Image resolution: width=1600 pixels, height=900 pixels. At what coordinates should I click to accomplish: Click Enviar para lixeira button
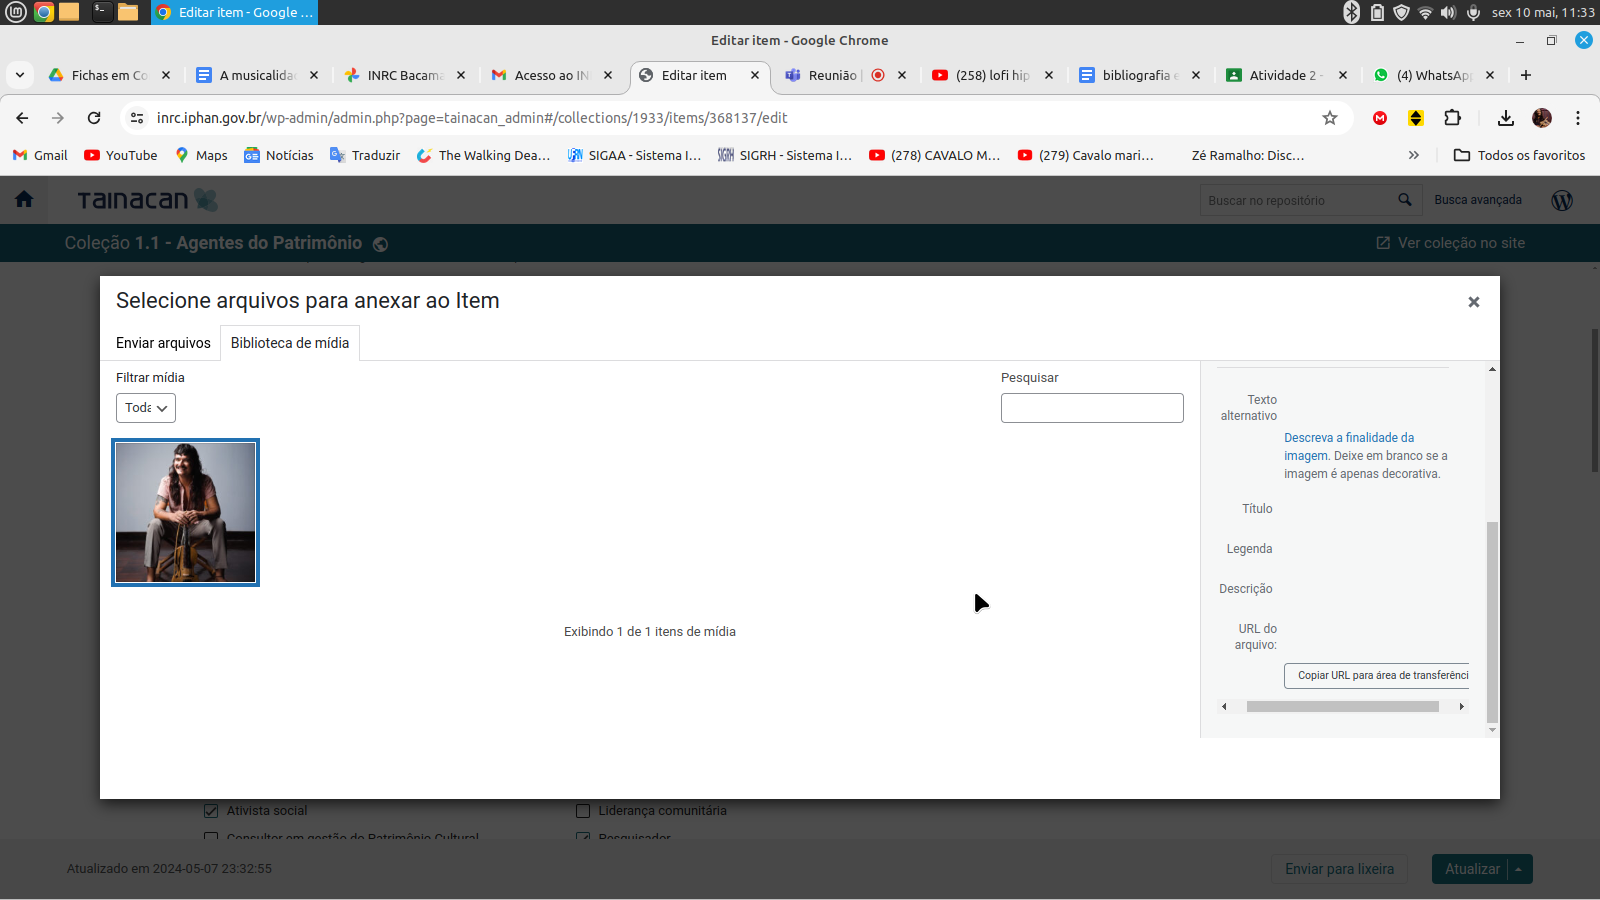point(1339,869)
